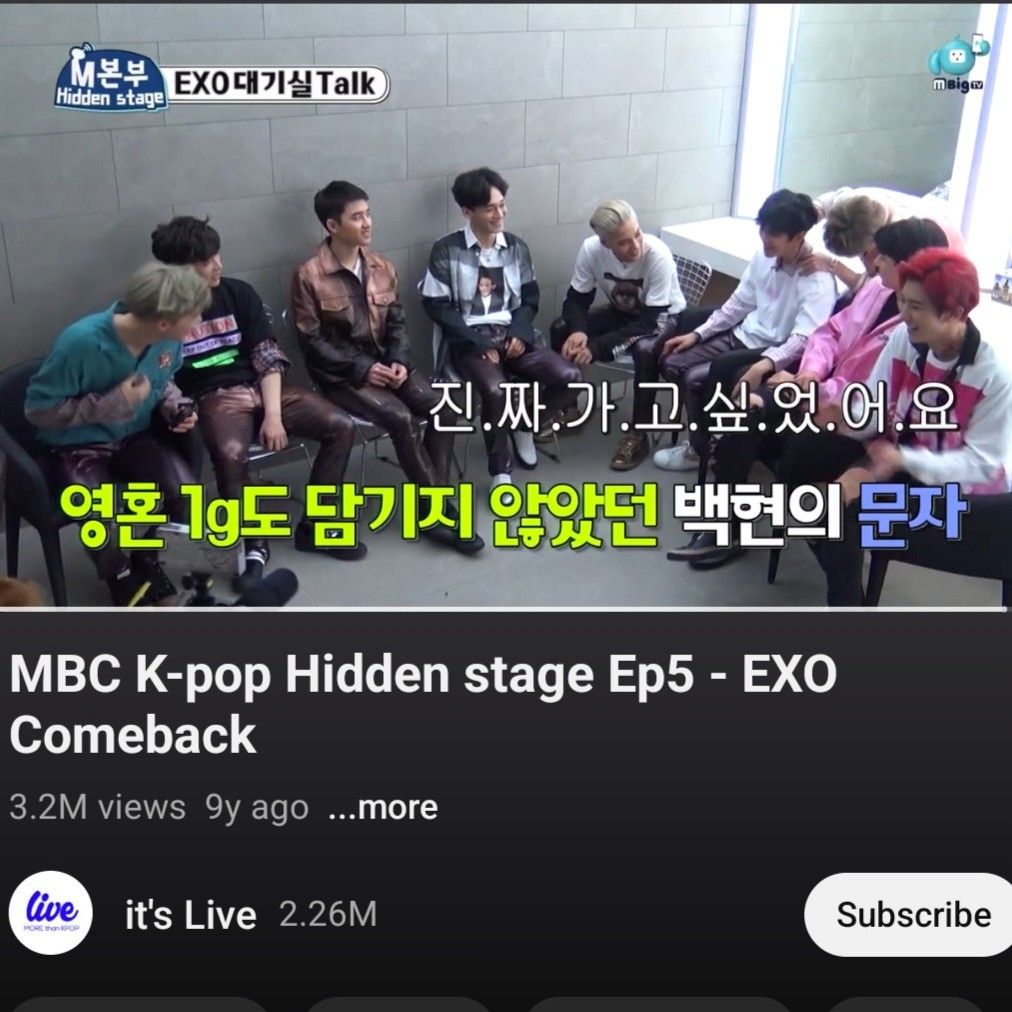Tap the 2.26M subscriber count

click(x=328, y=915)
